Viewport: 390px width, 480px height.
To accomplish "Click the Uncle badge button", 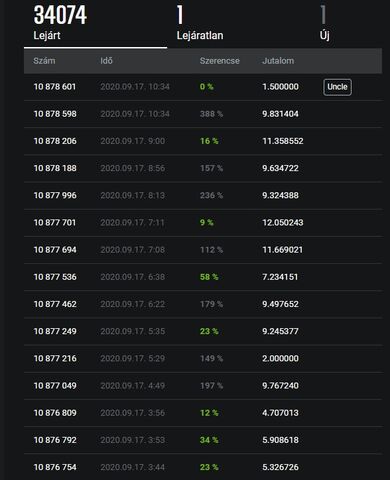I will (337, 87).
